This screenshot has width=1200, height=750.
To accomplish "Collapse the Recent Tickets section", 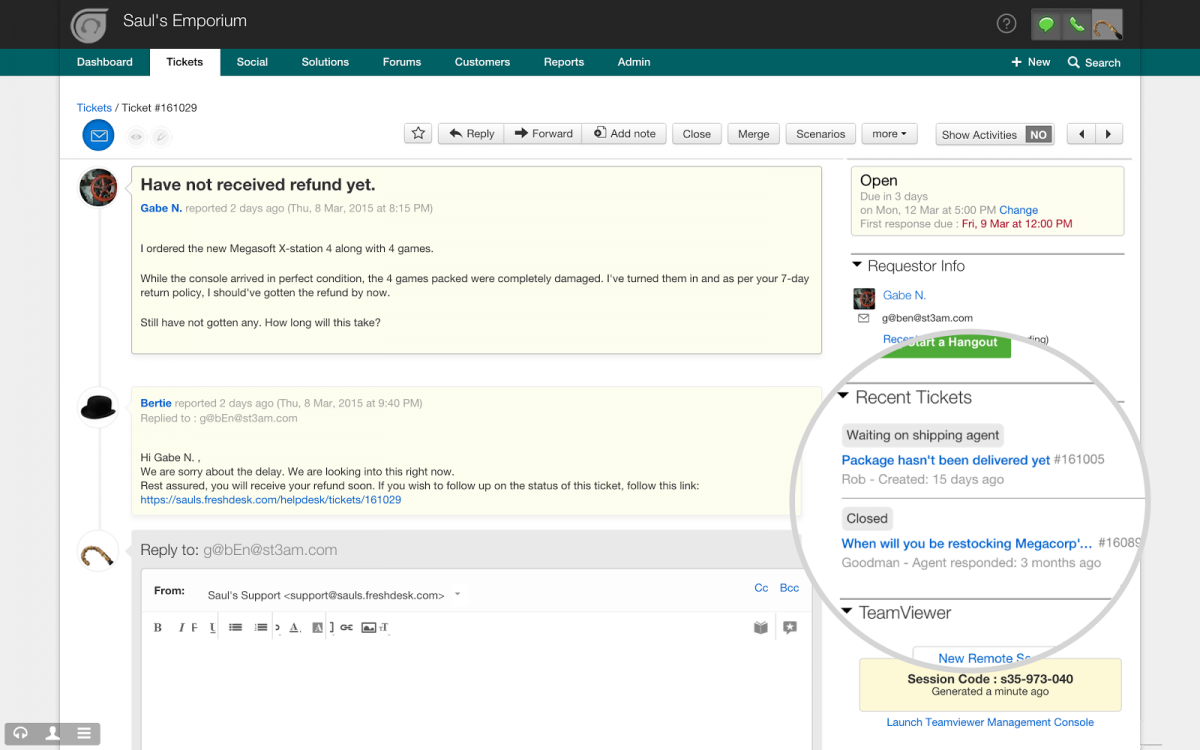I will click(x=843, y=397).
